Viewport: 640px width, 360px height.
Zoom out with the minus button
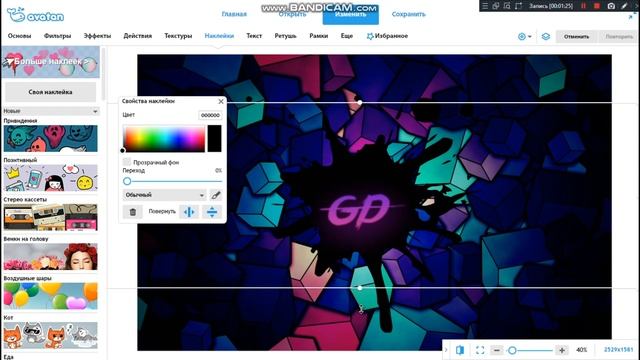(497, 350)
